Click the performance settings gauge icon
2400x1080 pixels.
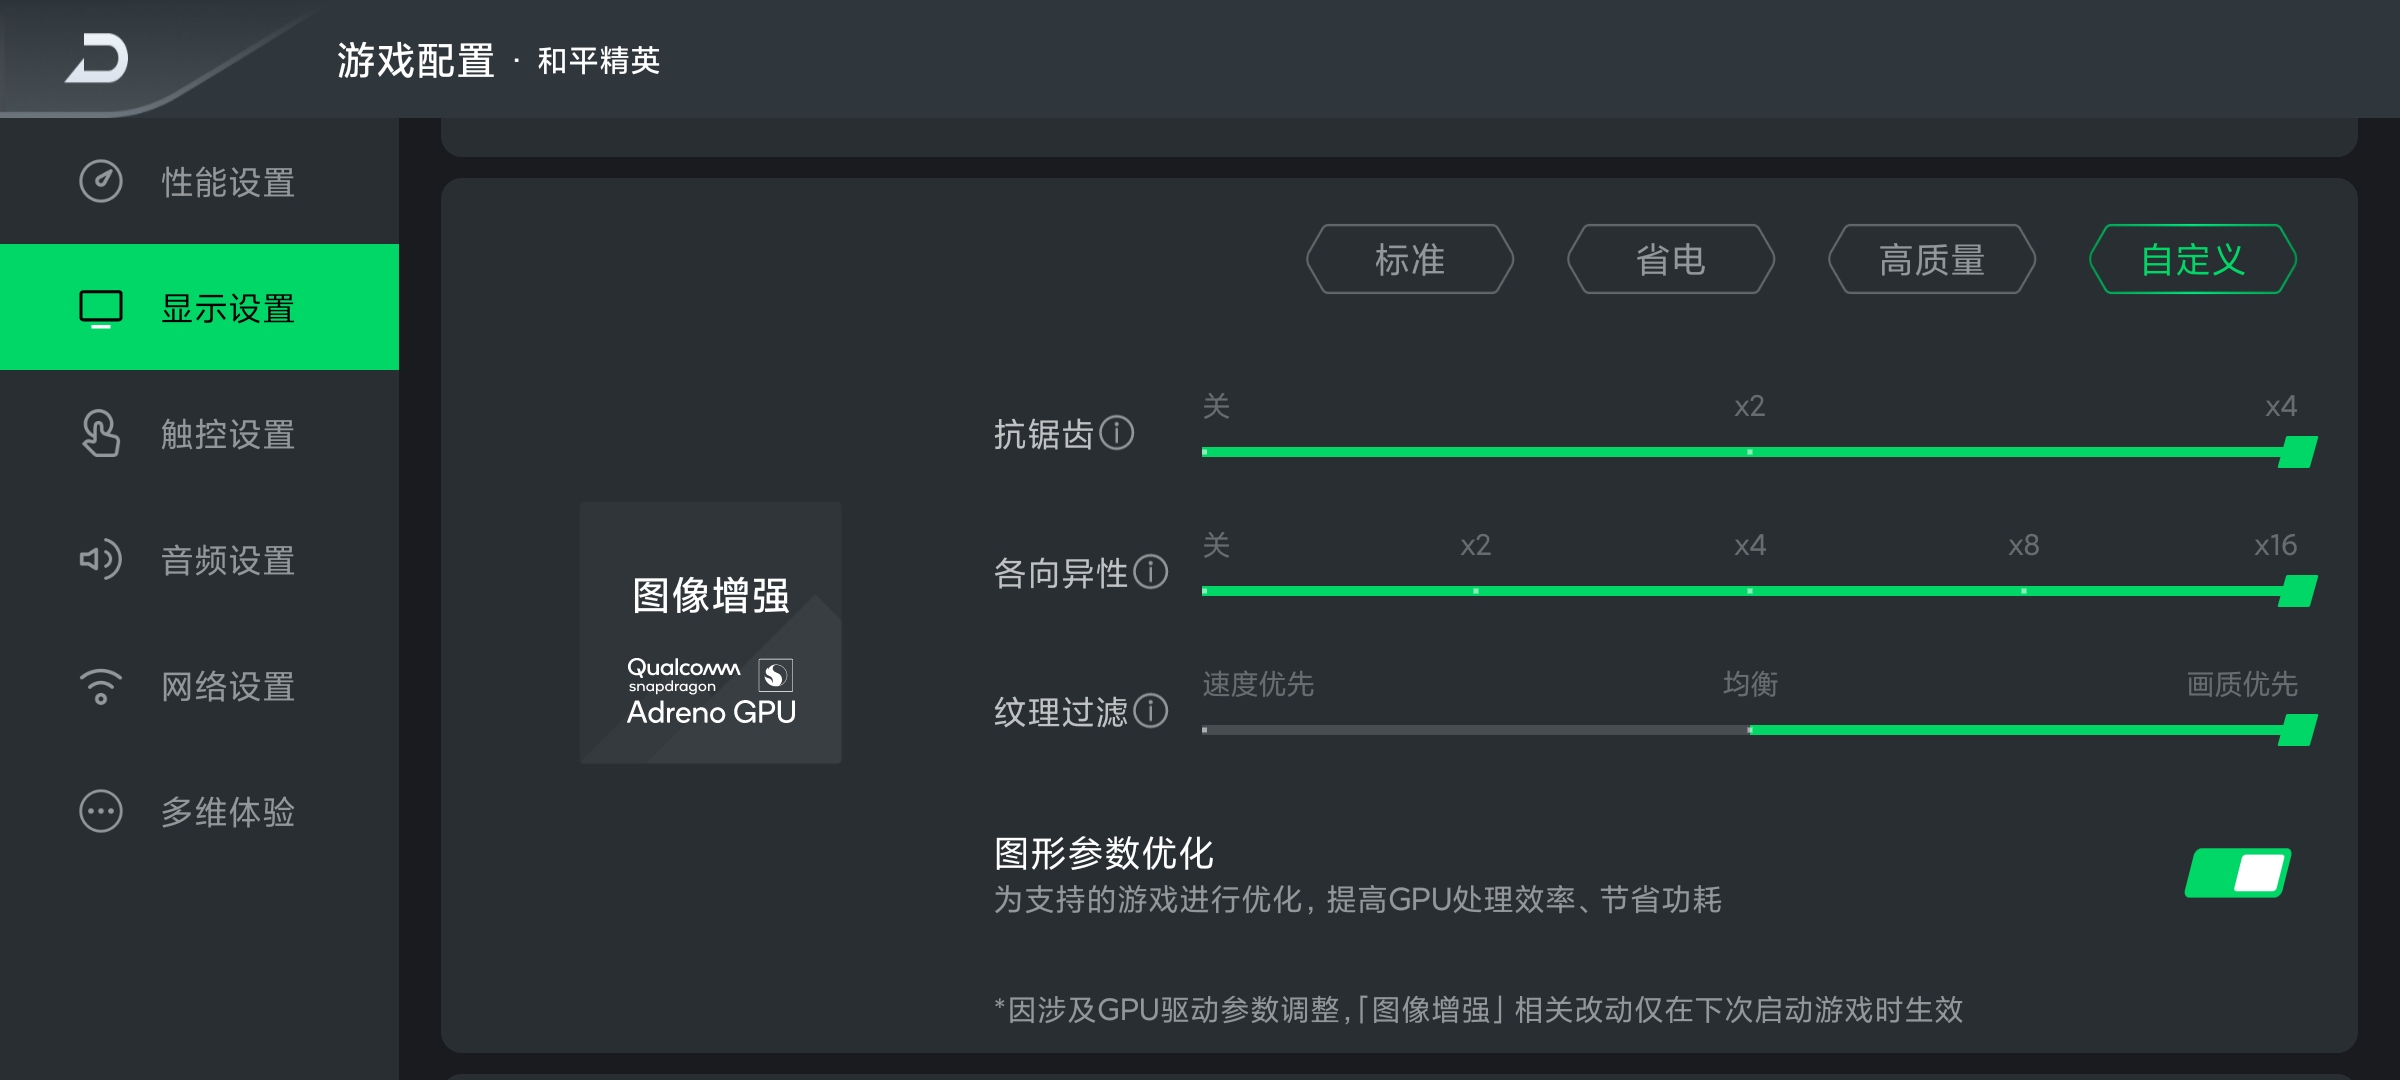click(101, 182)
